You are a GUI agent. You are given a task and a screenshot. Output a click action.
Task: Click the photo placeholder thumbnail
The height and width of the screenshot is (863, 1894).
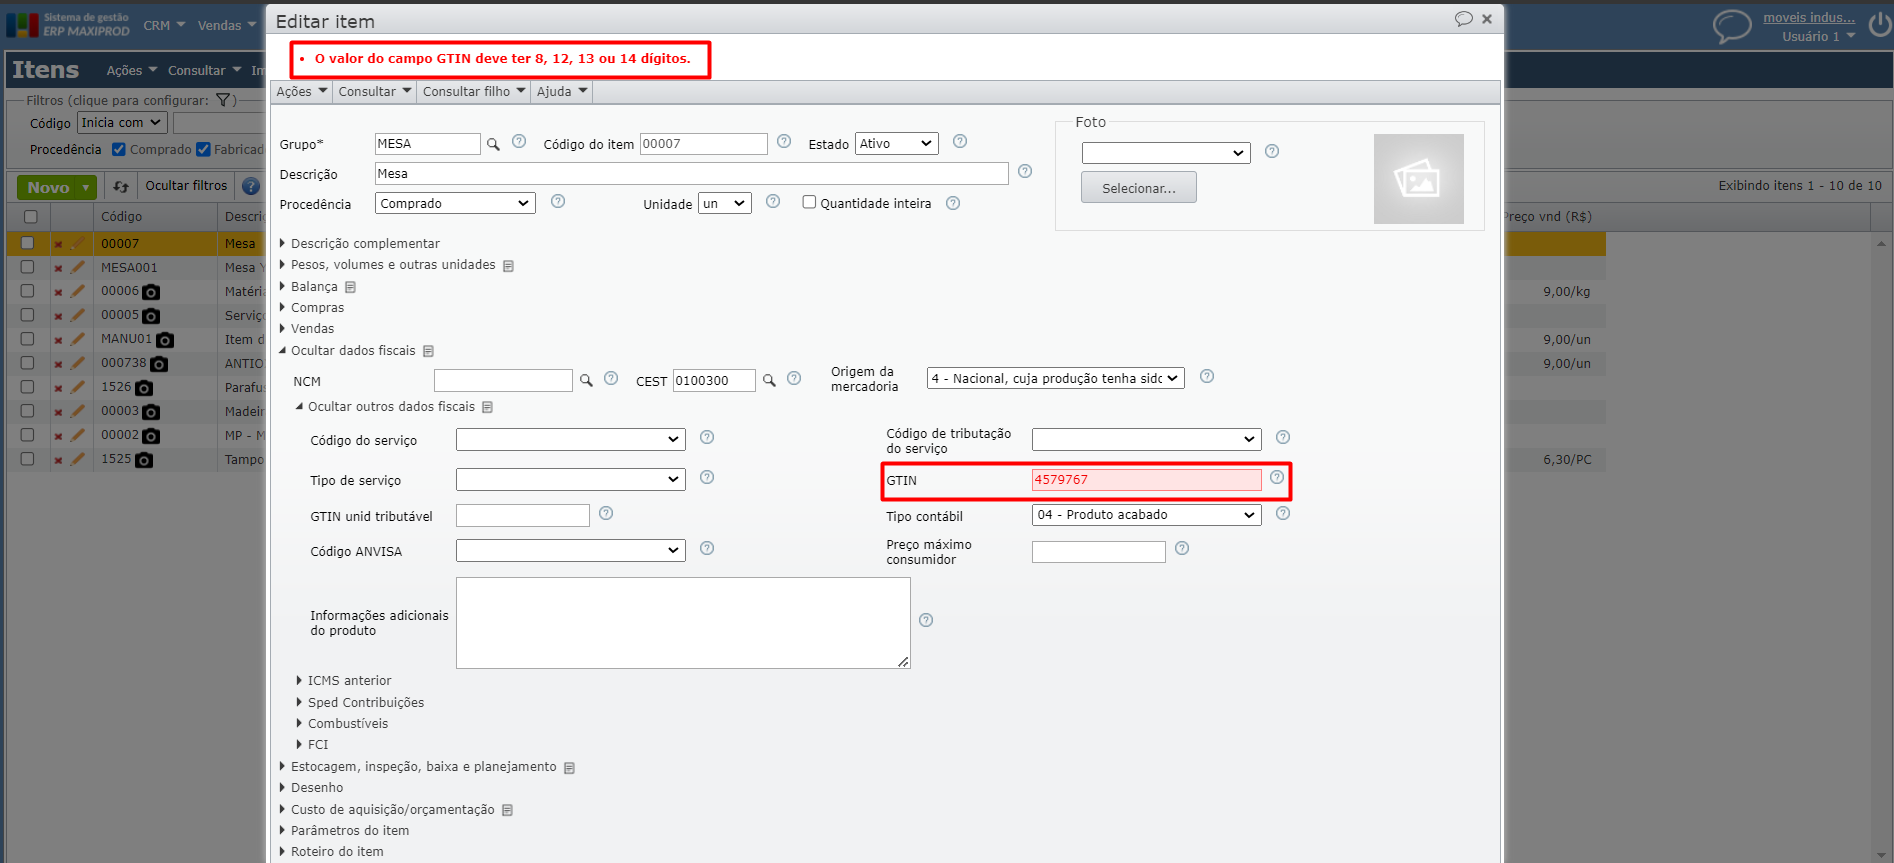coord(1418,179)
